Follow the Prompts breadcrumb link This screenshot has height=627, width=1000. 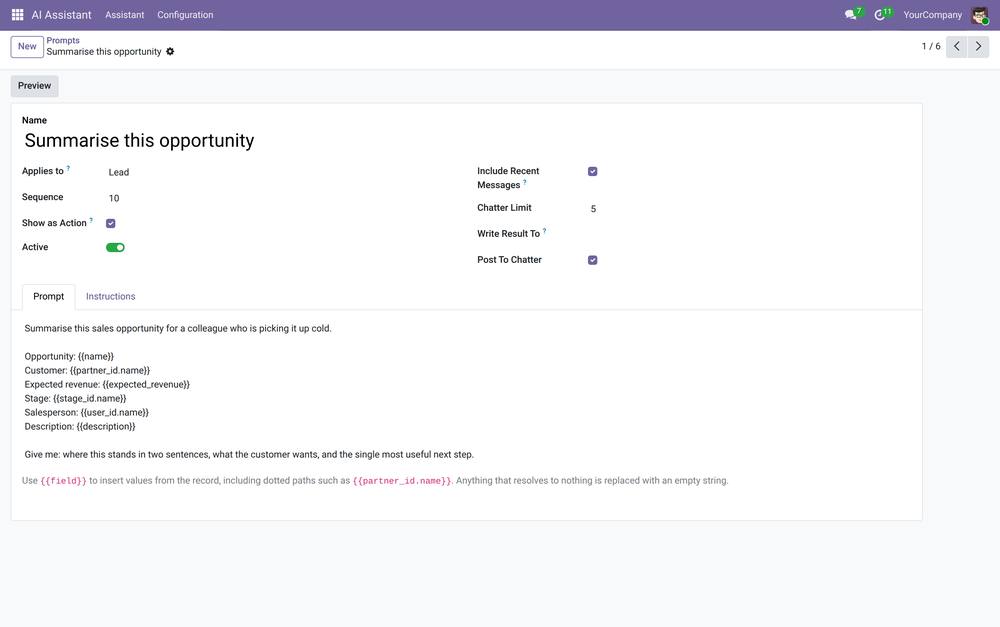coord(62,40)
